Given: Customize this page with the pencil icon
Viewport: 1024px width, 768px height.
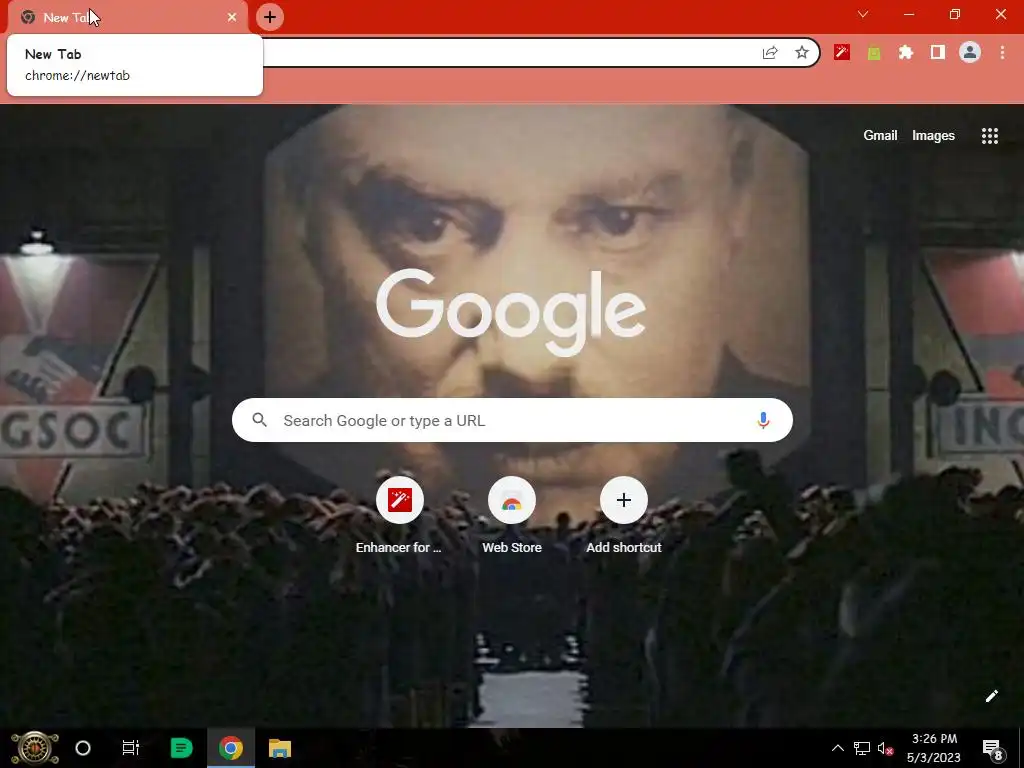Looking at the screenshot, I should (x=991, y=696).
